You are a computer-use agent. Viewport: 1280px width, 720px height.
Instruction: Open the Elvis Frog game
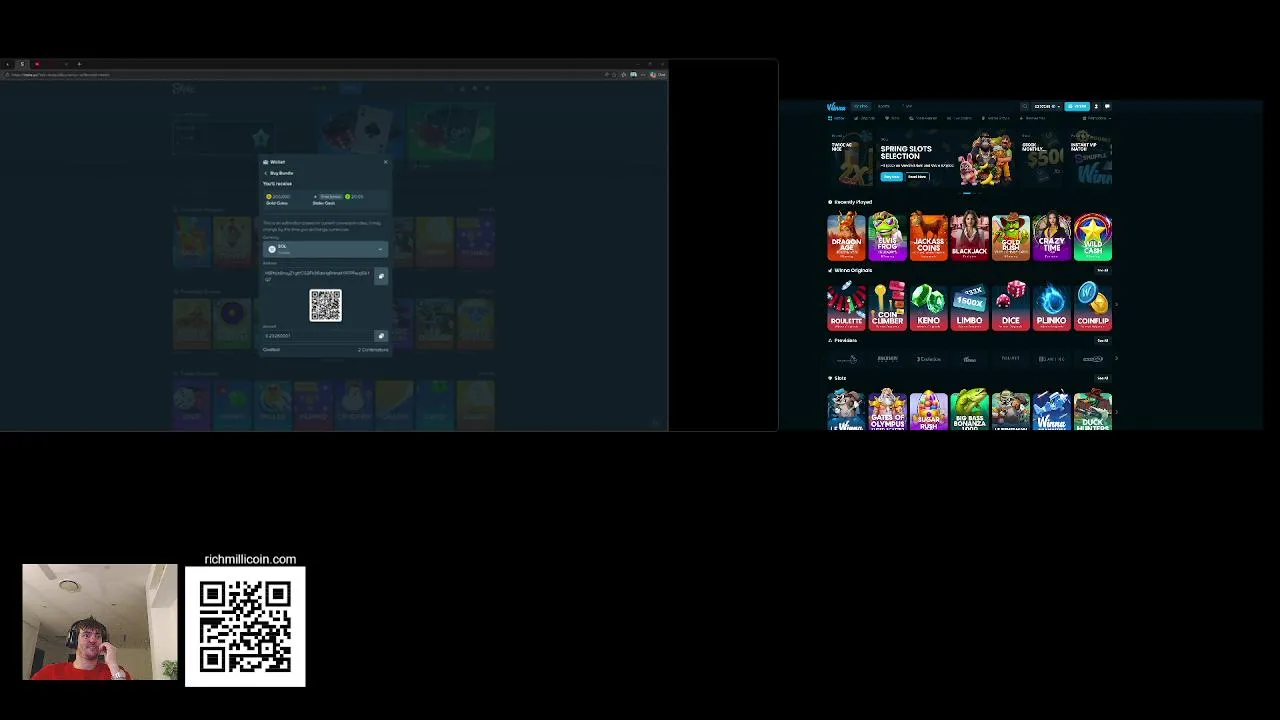pyautogui.click(x=887, y=236)
